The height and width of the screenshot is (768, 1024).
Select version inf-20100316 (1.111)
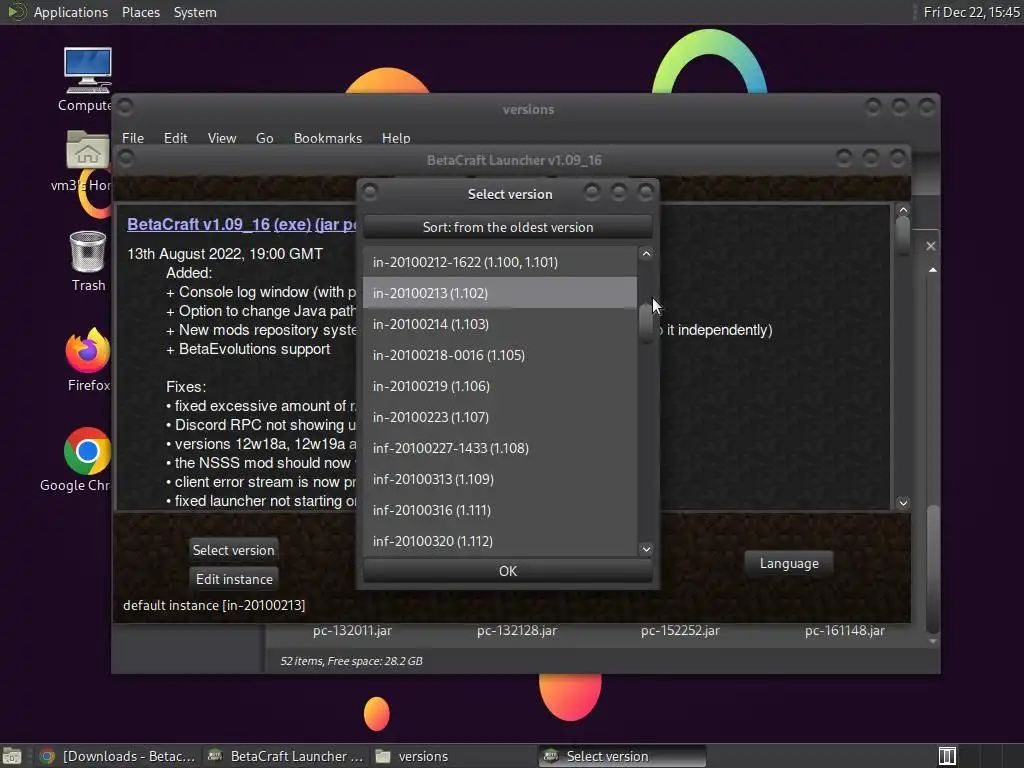click(500, 510)
